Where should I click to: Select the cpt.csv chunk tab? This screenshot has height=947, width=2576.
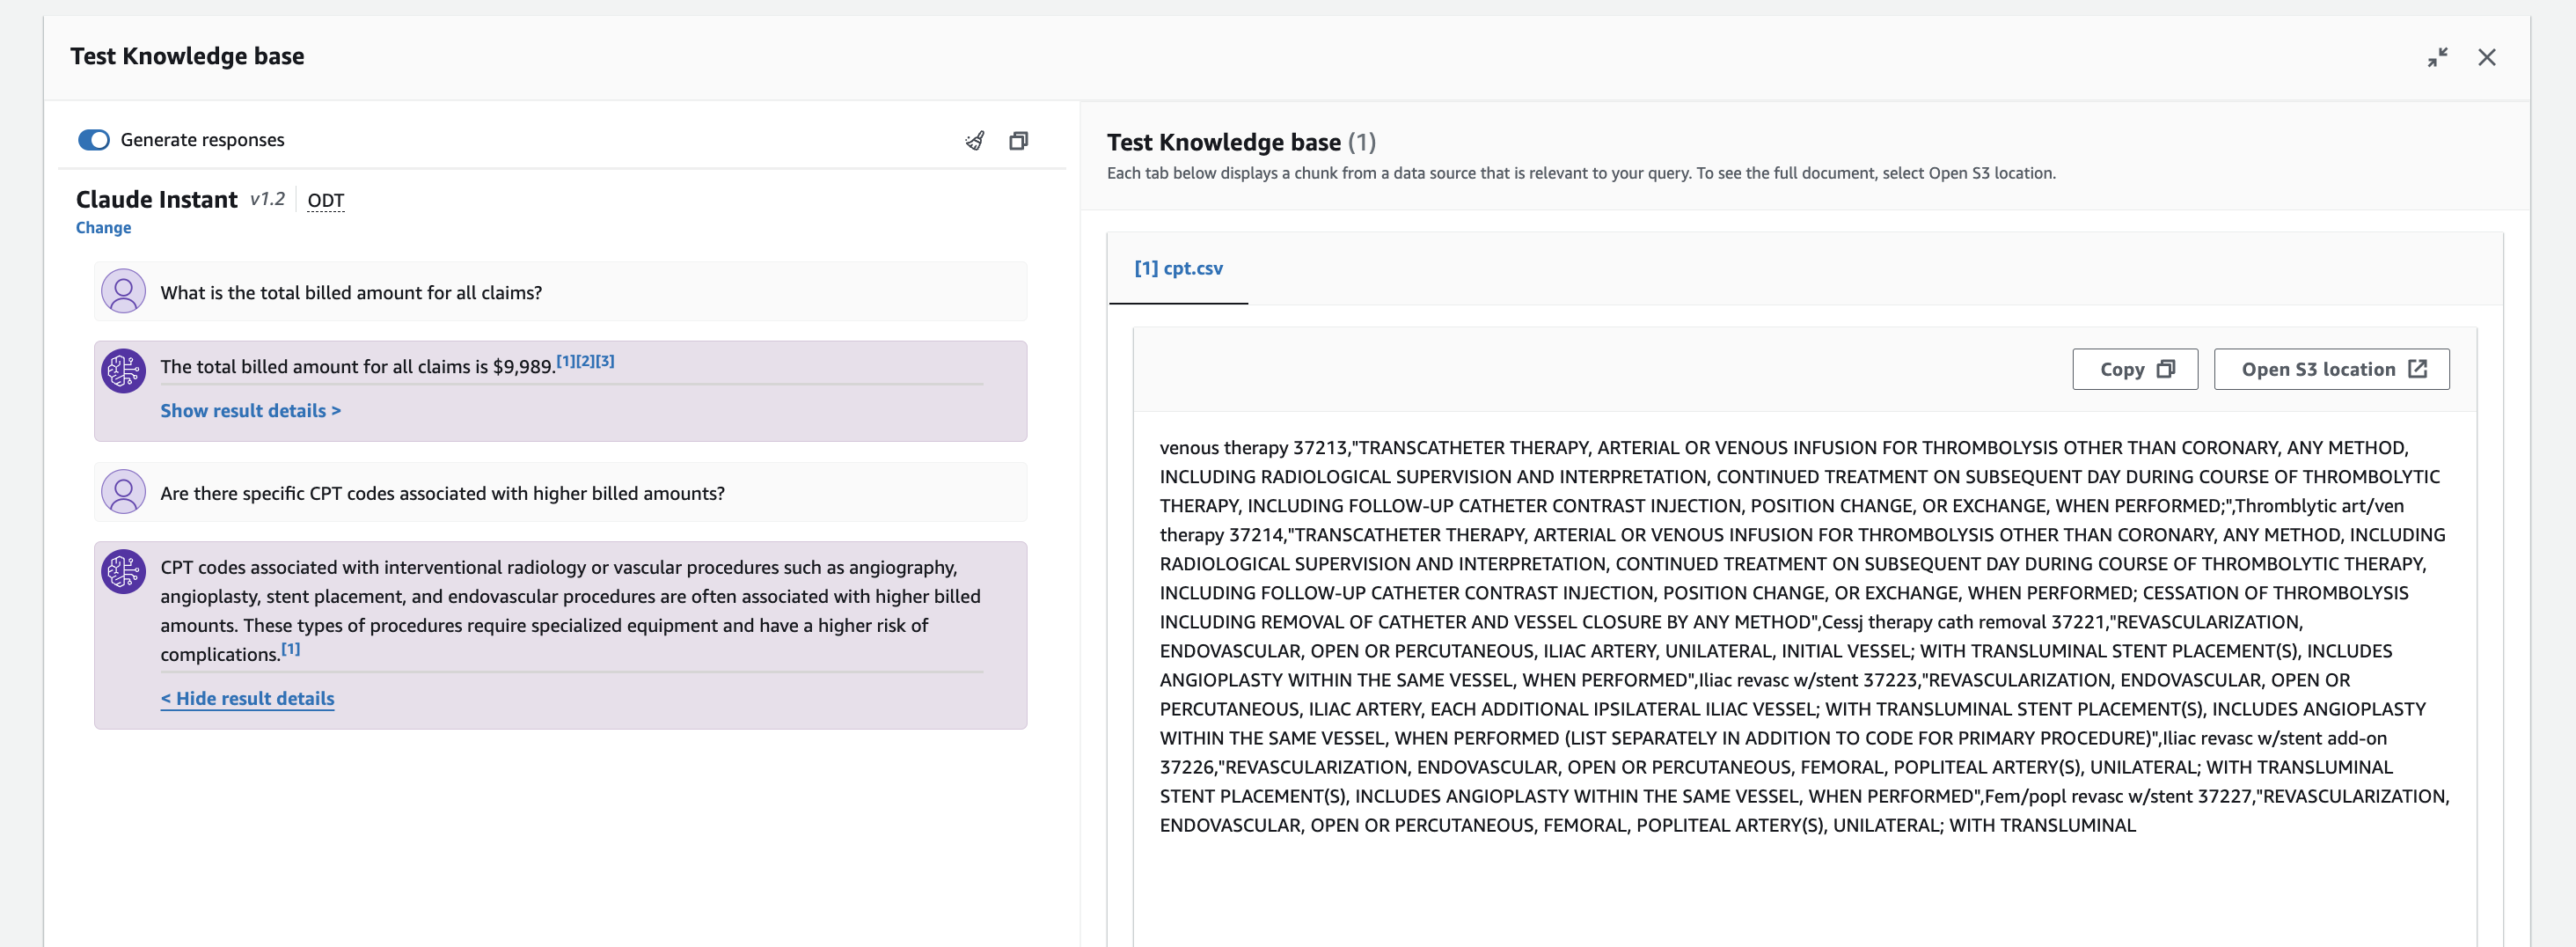(1178, 268)
